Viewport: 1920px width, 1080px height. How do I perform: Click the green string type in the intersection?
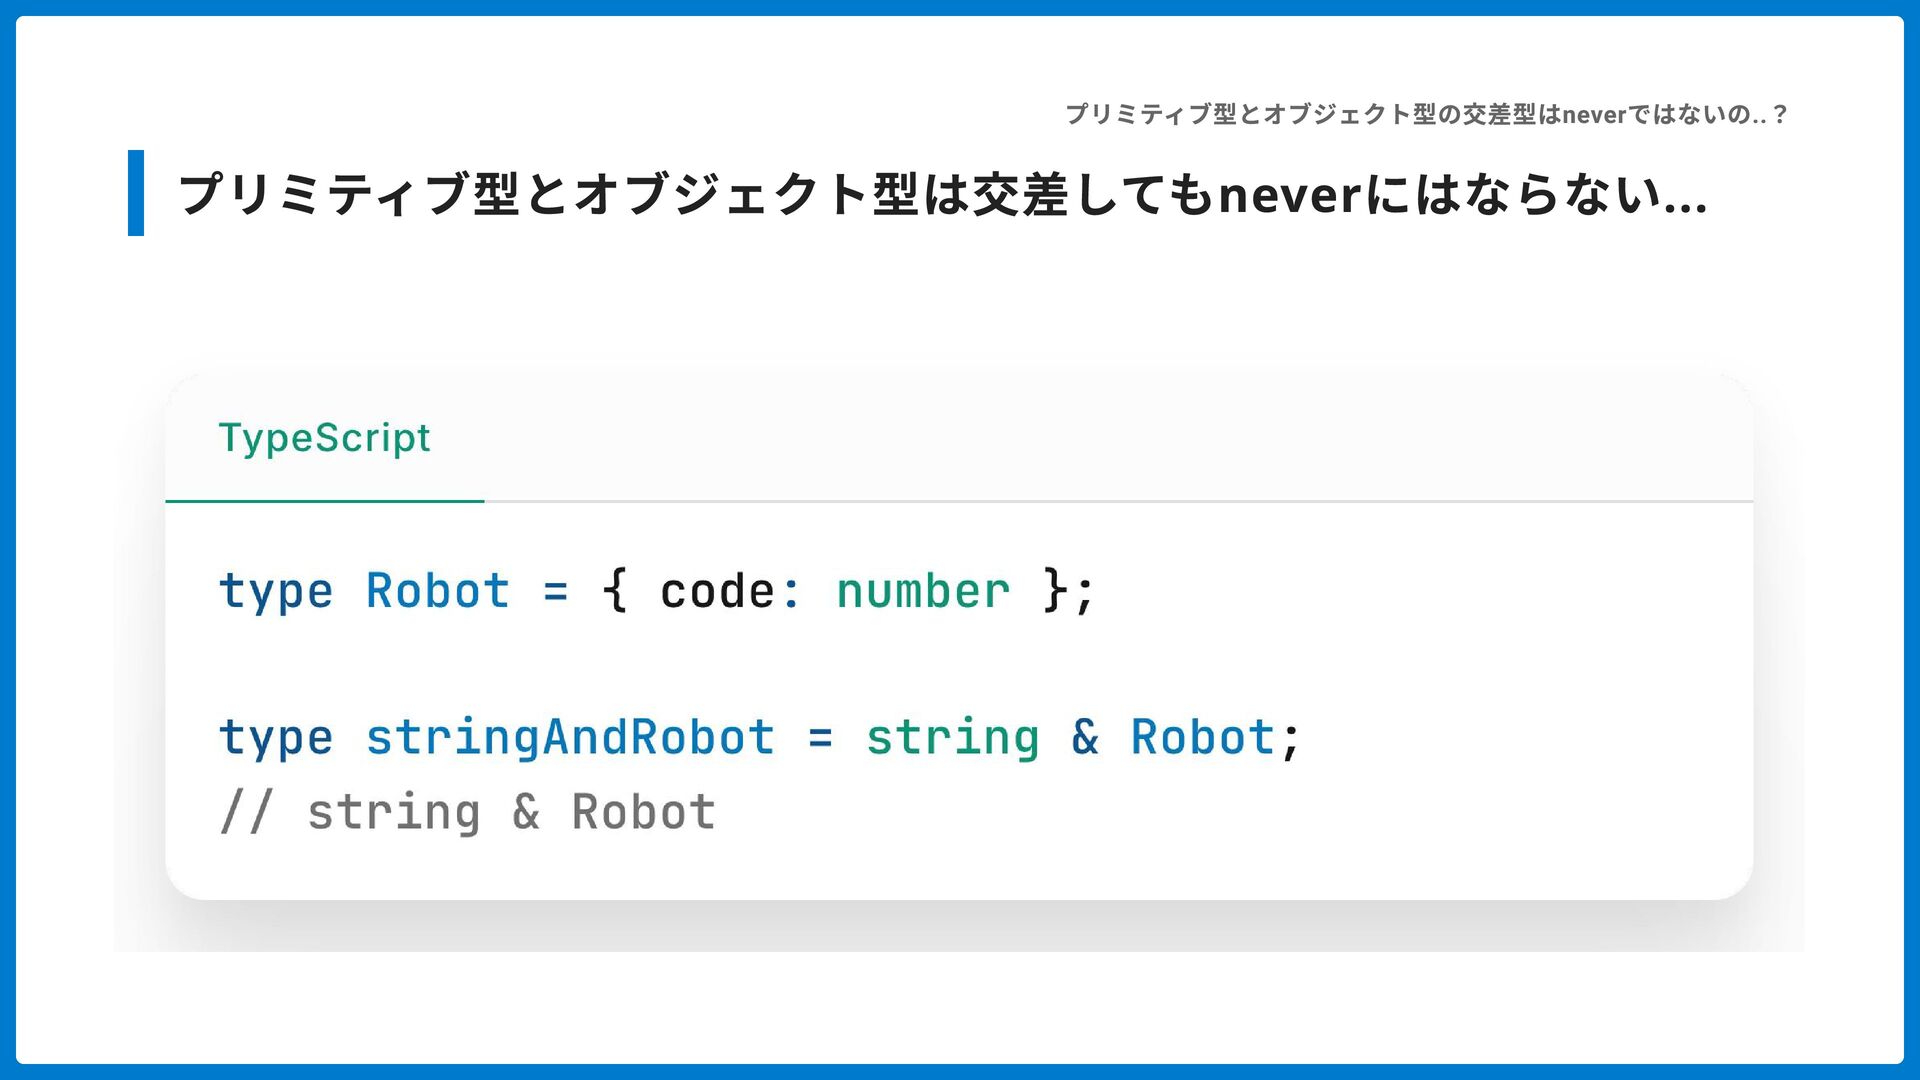tap(952, 738)
